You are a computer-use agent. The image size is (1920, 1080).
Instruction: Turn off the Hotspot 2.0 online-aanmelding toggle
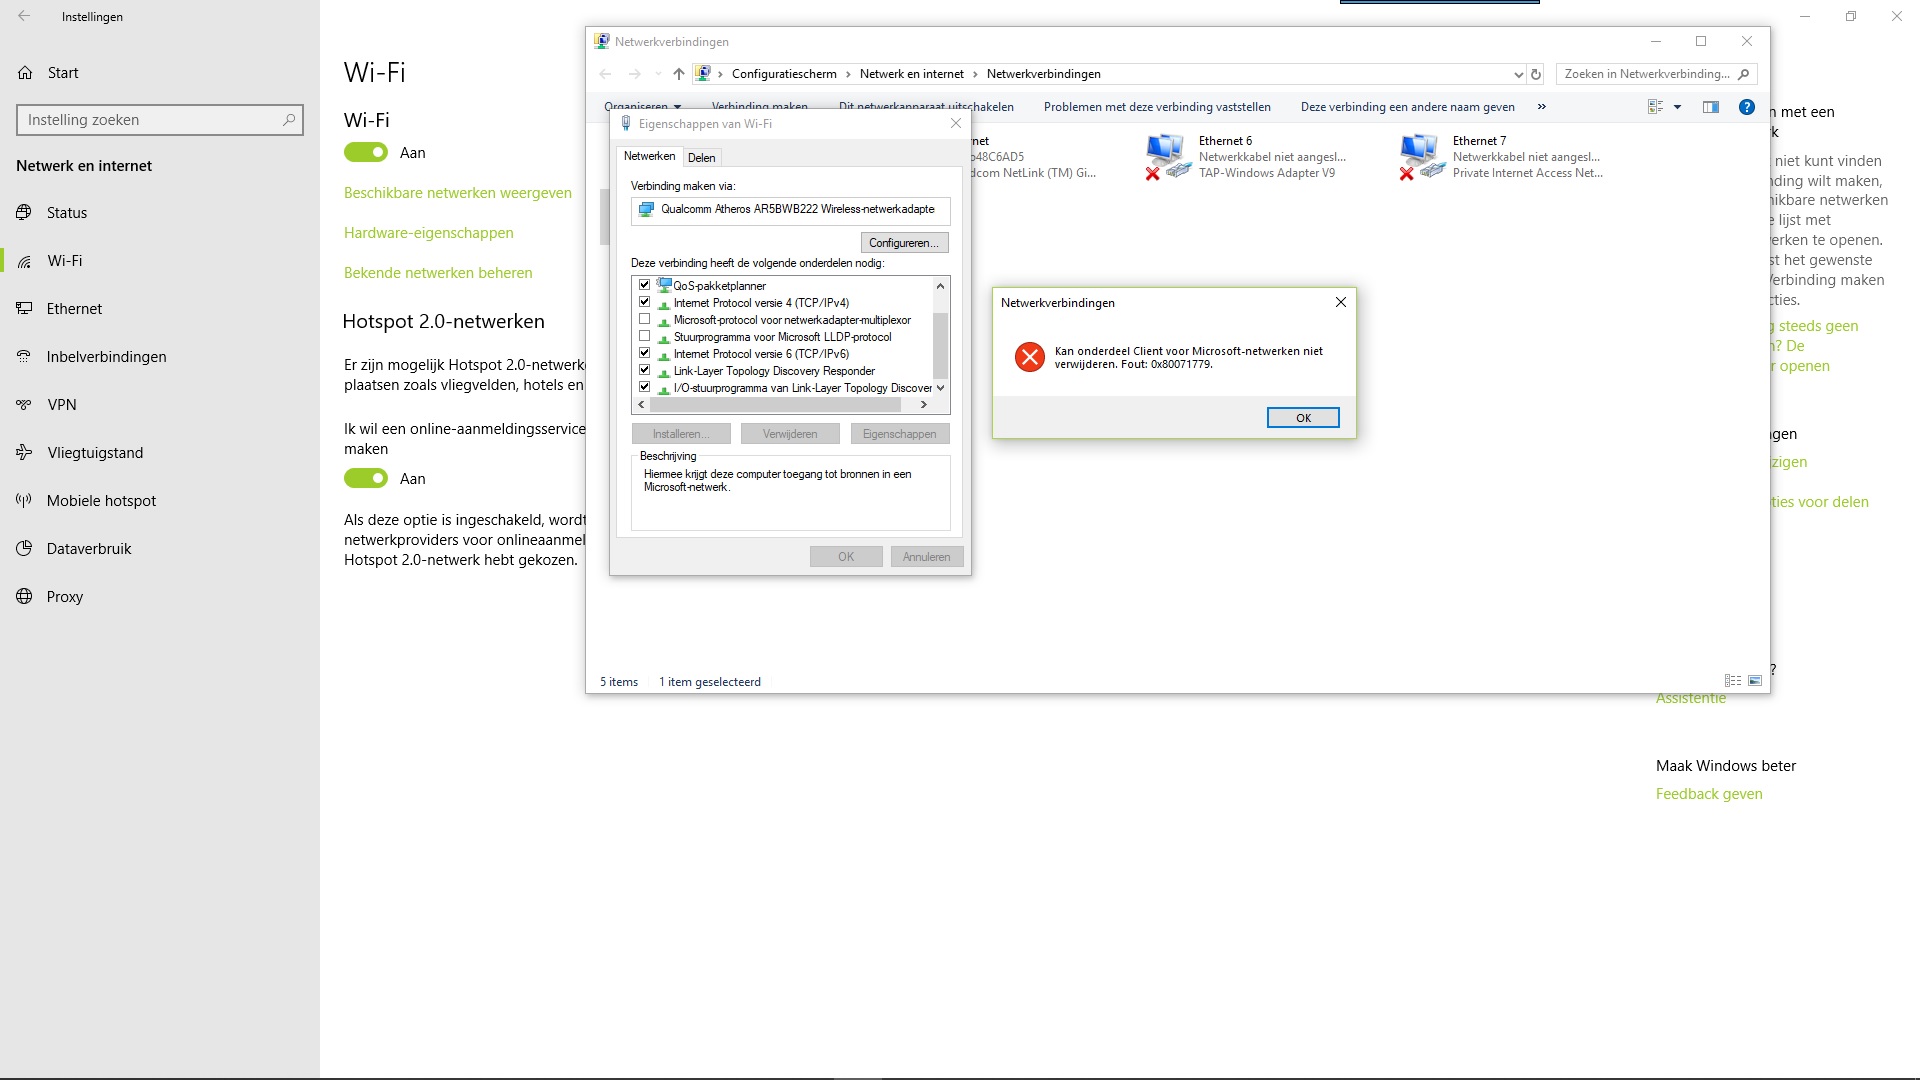(366, 478)
